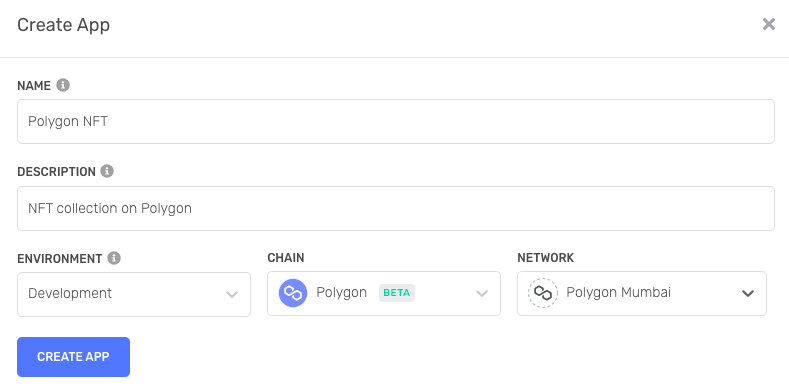Expand the Chain dropdown chevron

pos(482,293)
